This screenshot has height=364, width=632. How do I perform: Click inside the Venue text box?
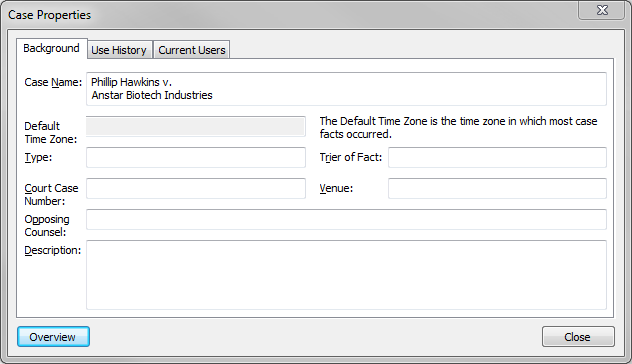tap(497, 188)
